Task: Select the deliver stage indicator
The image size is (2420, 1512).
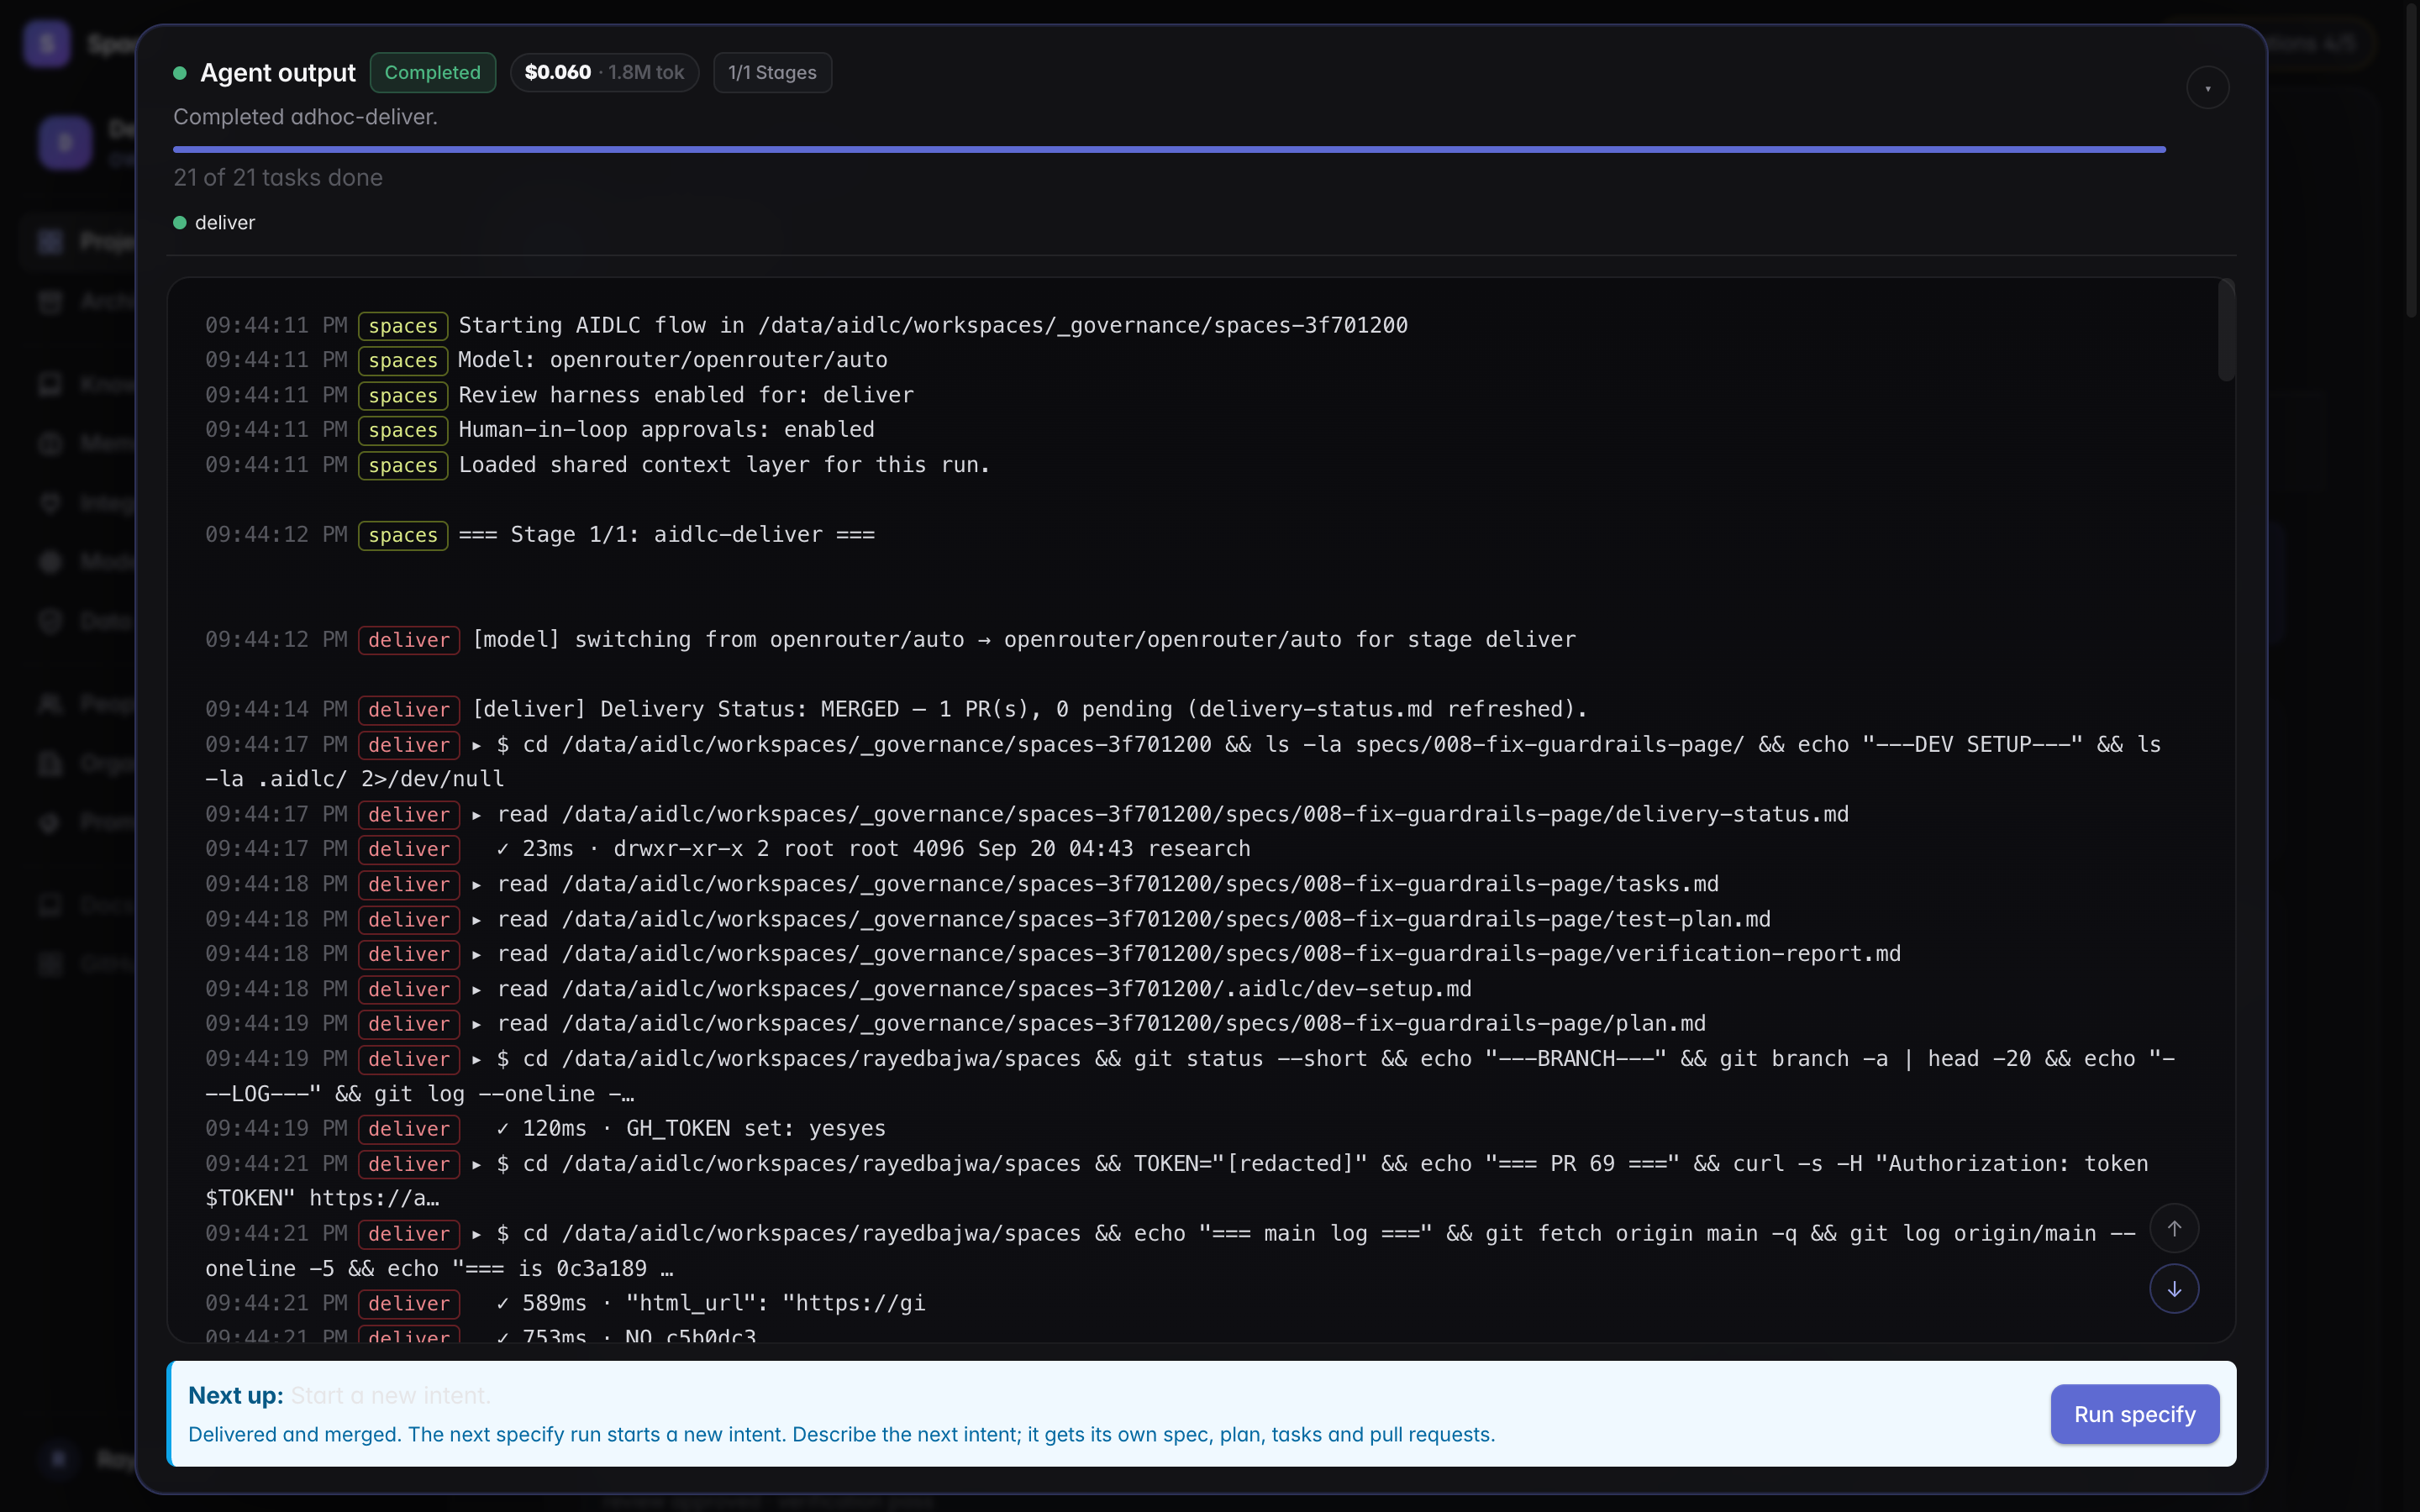Action: pyautogui.click(x=214, y=222)
